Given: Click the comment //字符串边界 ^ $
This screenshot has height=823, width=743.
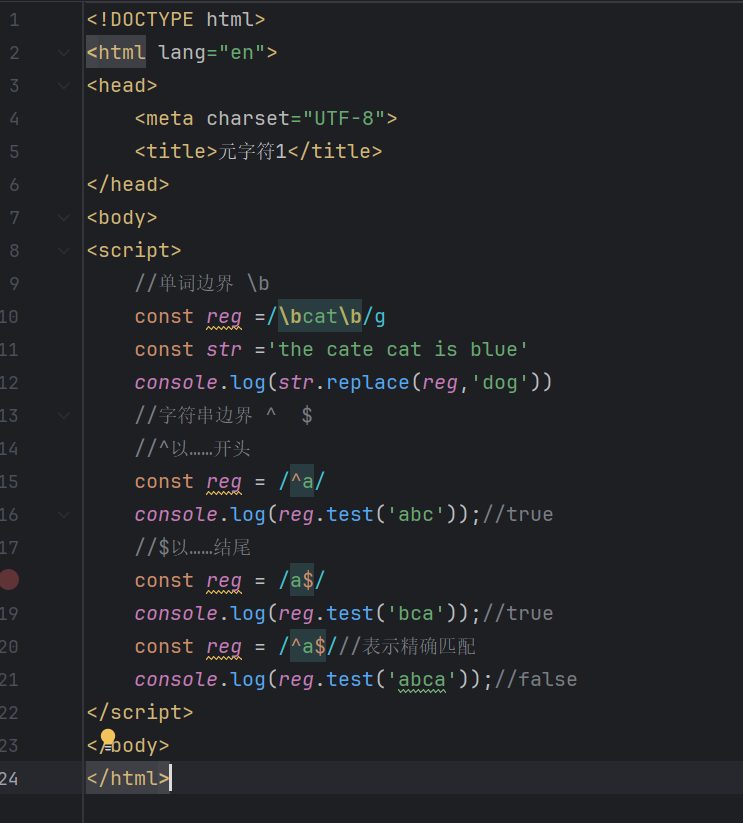Looking at the screenshot, I should click(x=224, y=416).
